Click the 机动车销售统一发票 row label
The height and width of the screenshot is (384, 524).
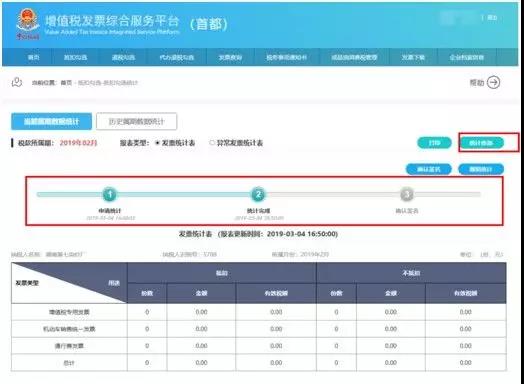(69, 329)
